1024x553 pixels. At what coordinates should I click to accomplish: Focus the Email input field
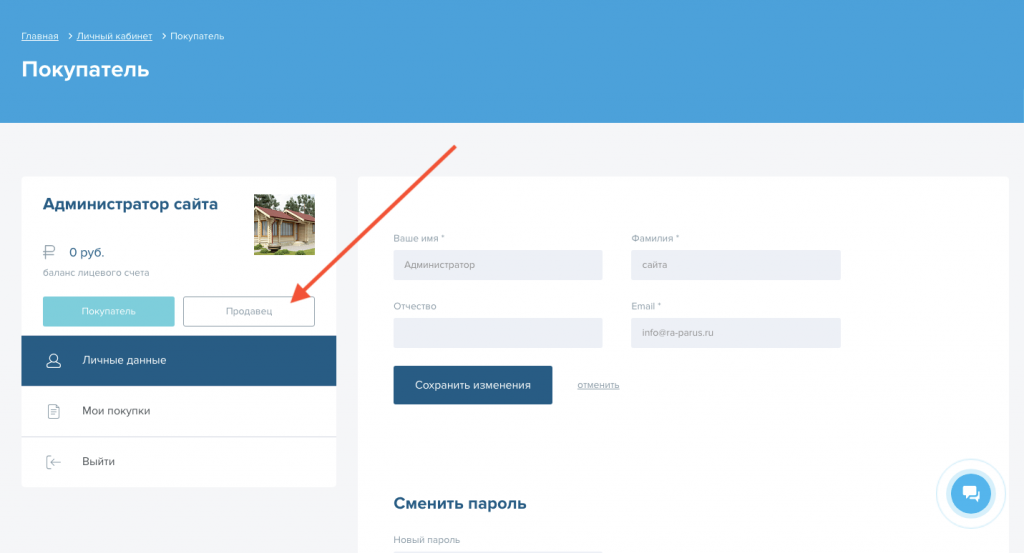point(735,333)
